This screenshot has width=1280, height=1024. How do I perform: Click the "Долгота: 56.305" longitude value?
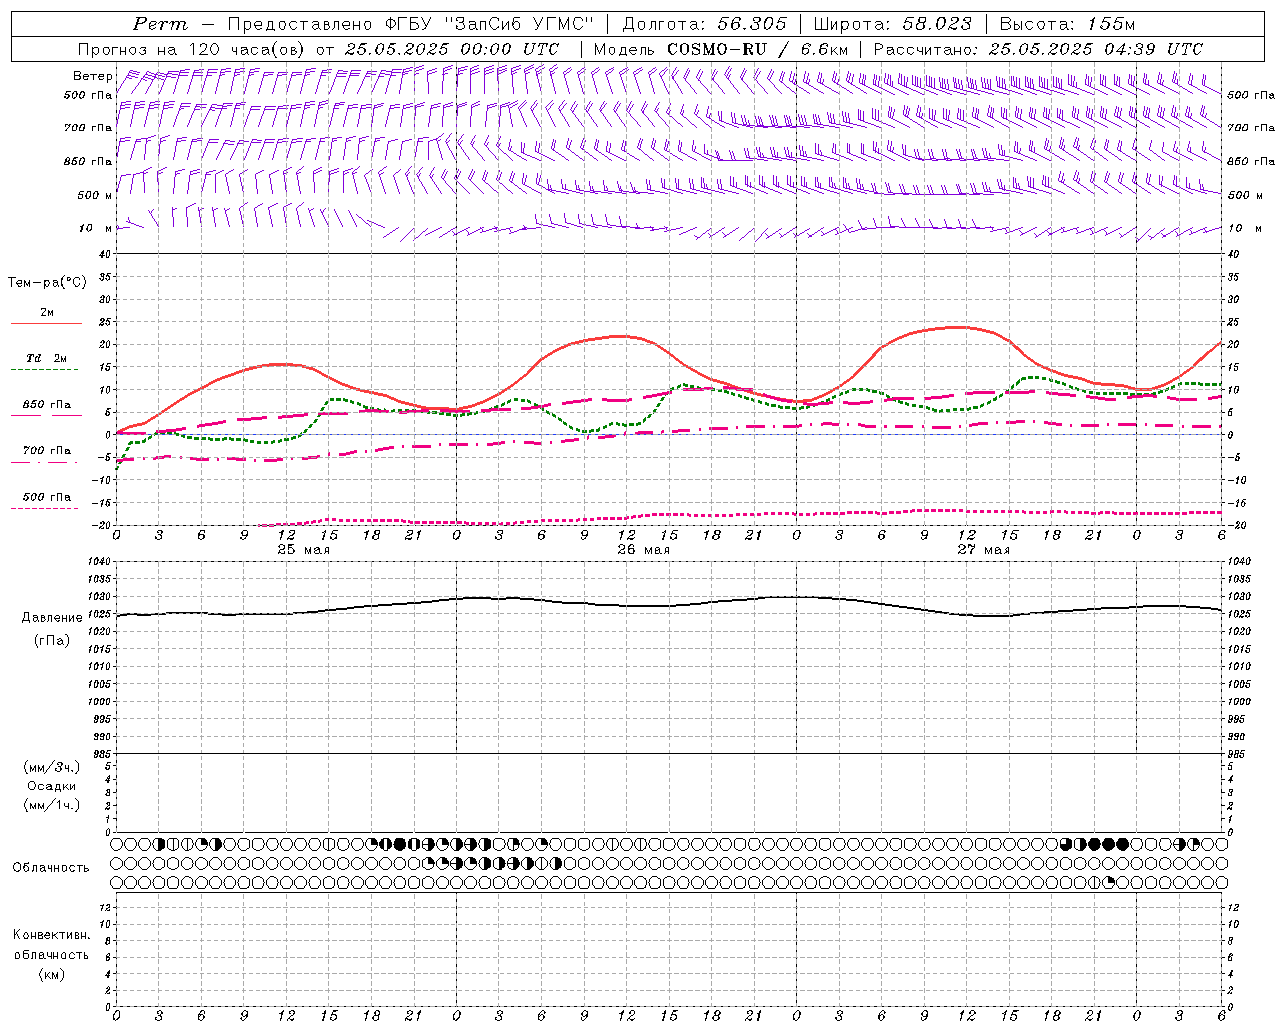[705, 24]
